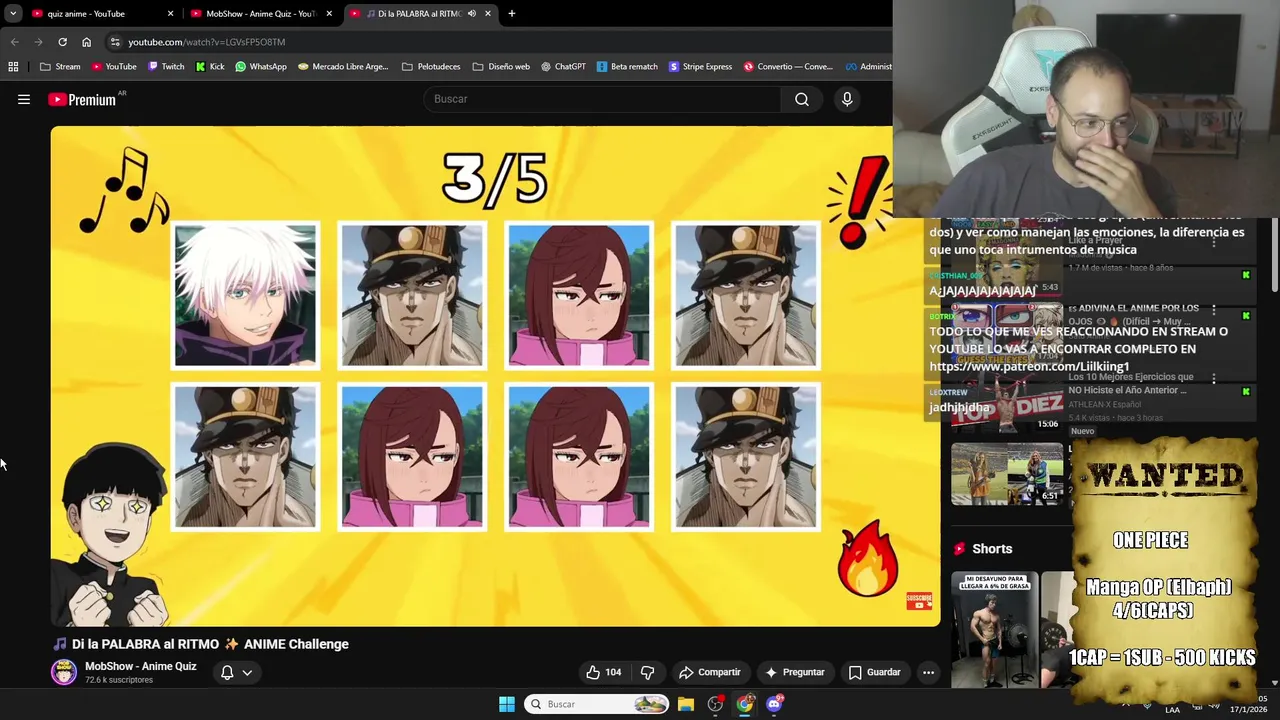The height and width of the screenshot is (720, 1280).
Task: Mute the tab via audio speaker icon
Action: (x=474, y=14)
